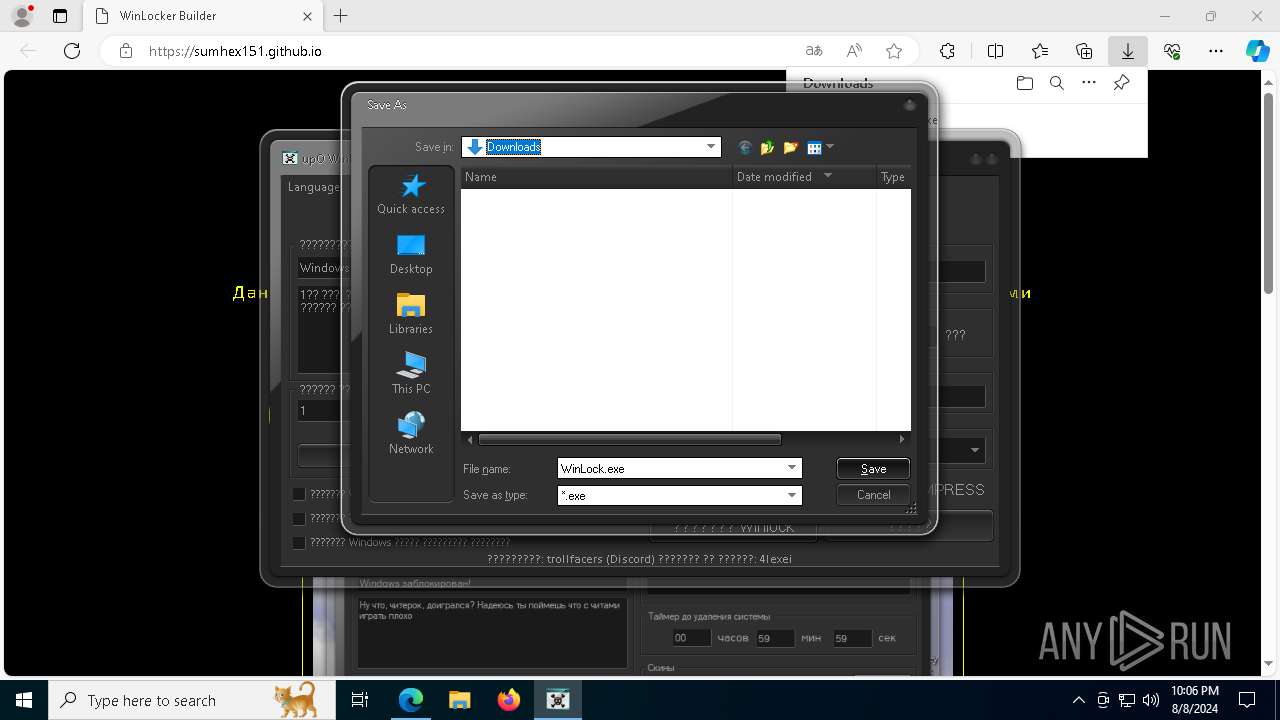Select This PC in places bar
The width and height of the screenshot is (1280, 720).
pos(411,374)
